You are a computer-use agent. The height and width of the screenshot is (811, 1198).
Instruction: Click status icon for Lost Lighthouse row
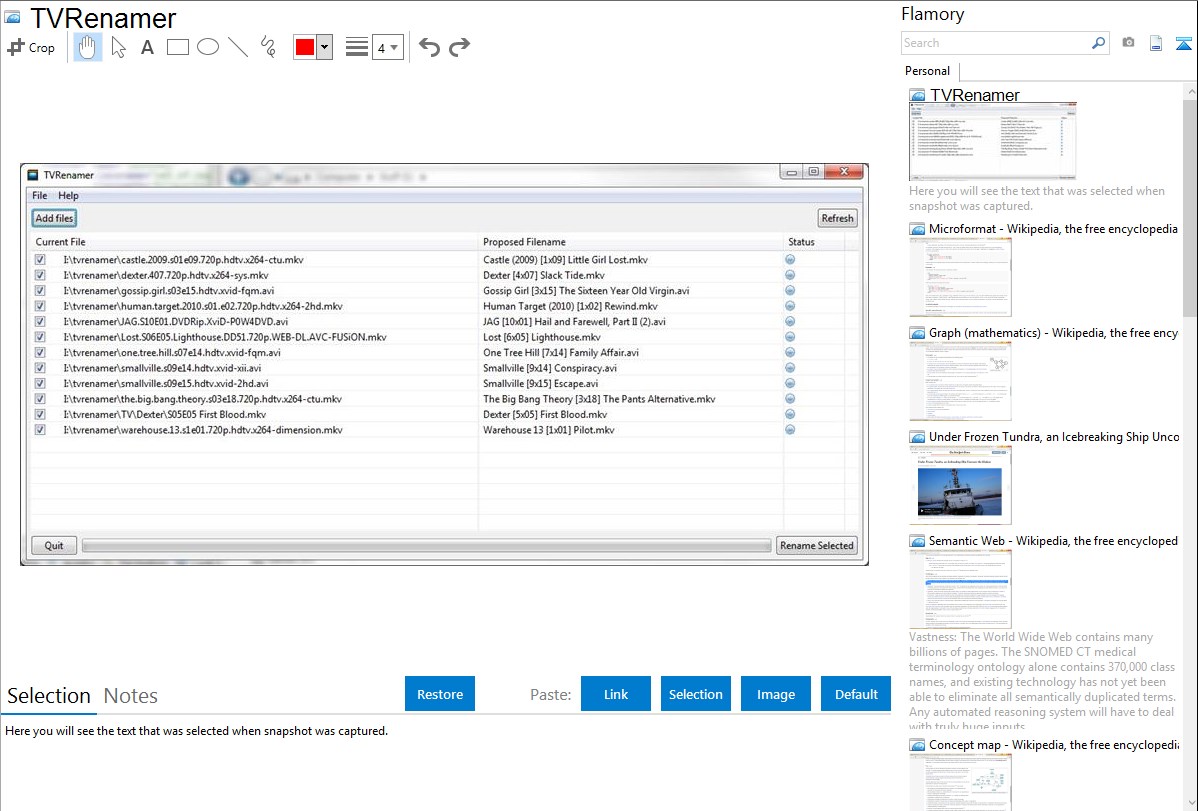790,337
